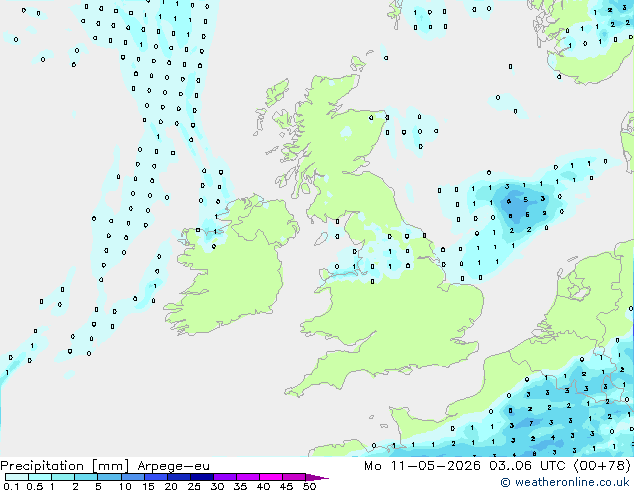The height and width of the screenshot is (490, 634).
Task: Click the 'Arpege-eu' model name text
Action: point(173,466)
